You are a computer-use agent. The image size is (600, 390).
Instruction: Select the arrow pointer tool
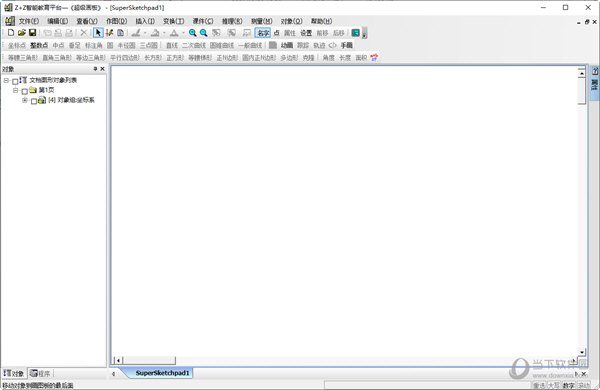pos(98,33)
